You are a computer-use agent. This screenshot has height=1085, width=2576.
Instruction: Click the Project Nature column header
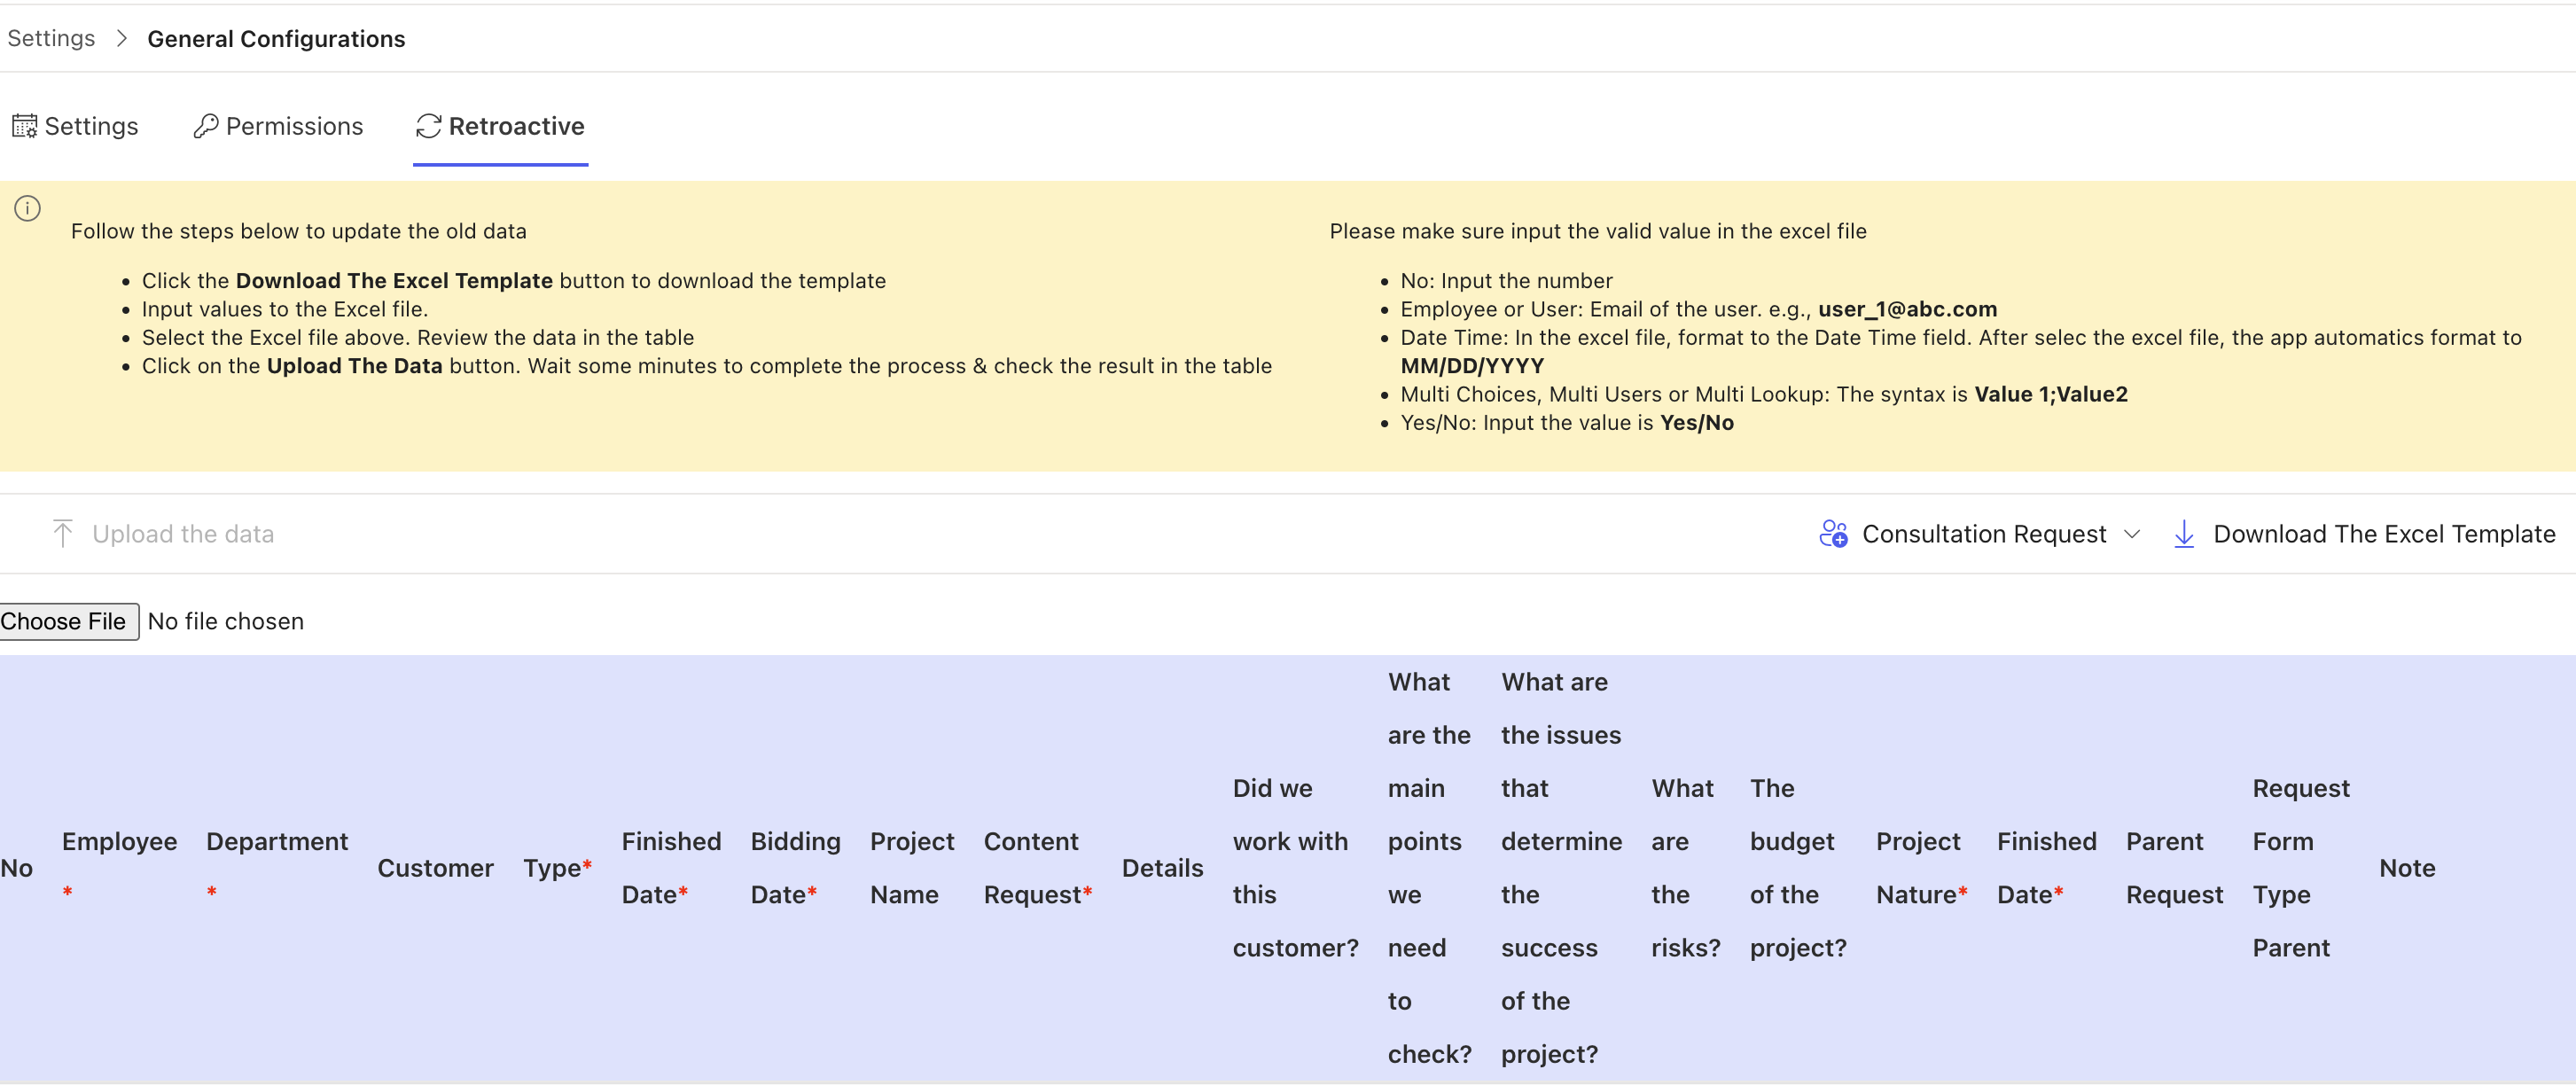click(1918, 867)
